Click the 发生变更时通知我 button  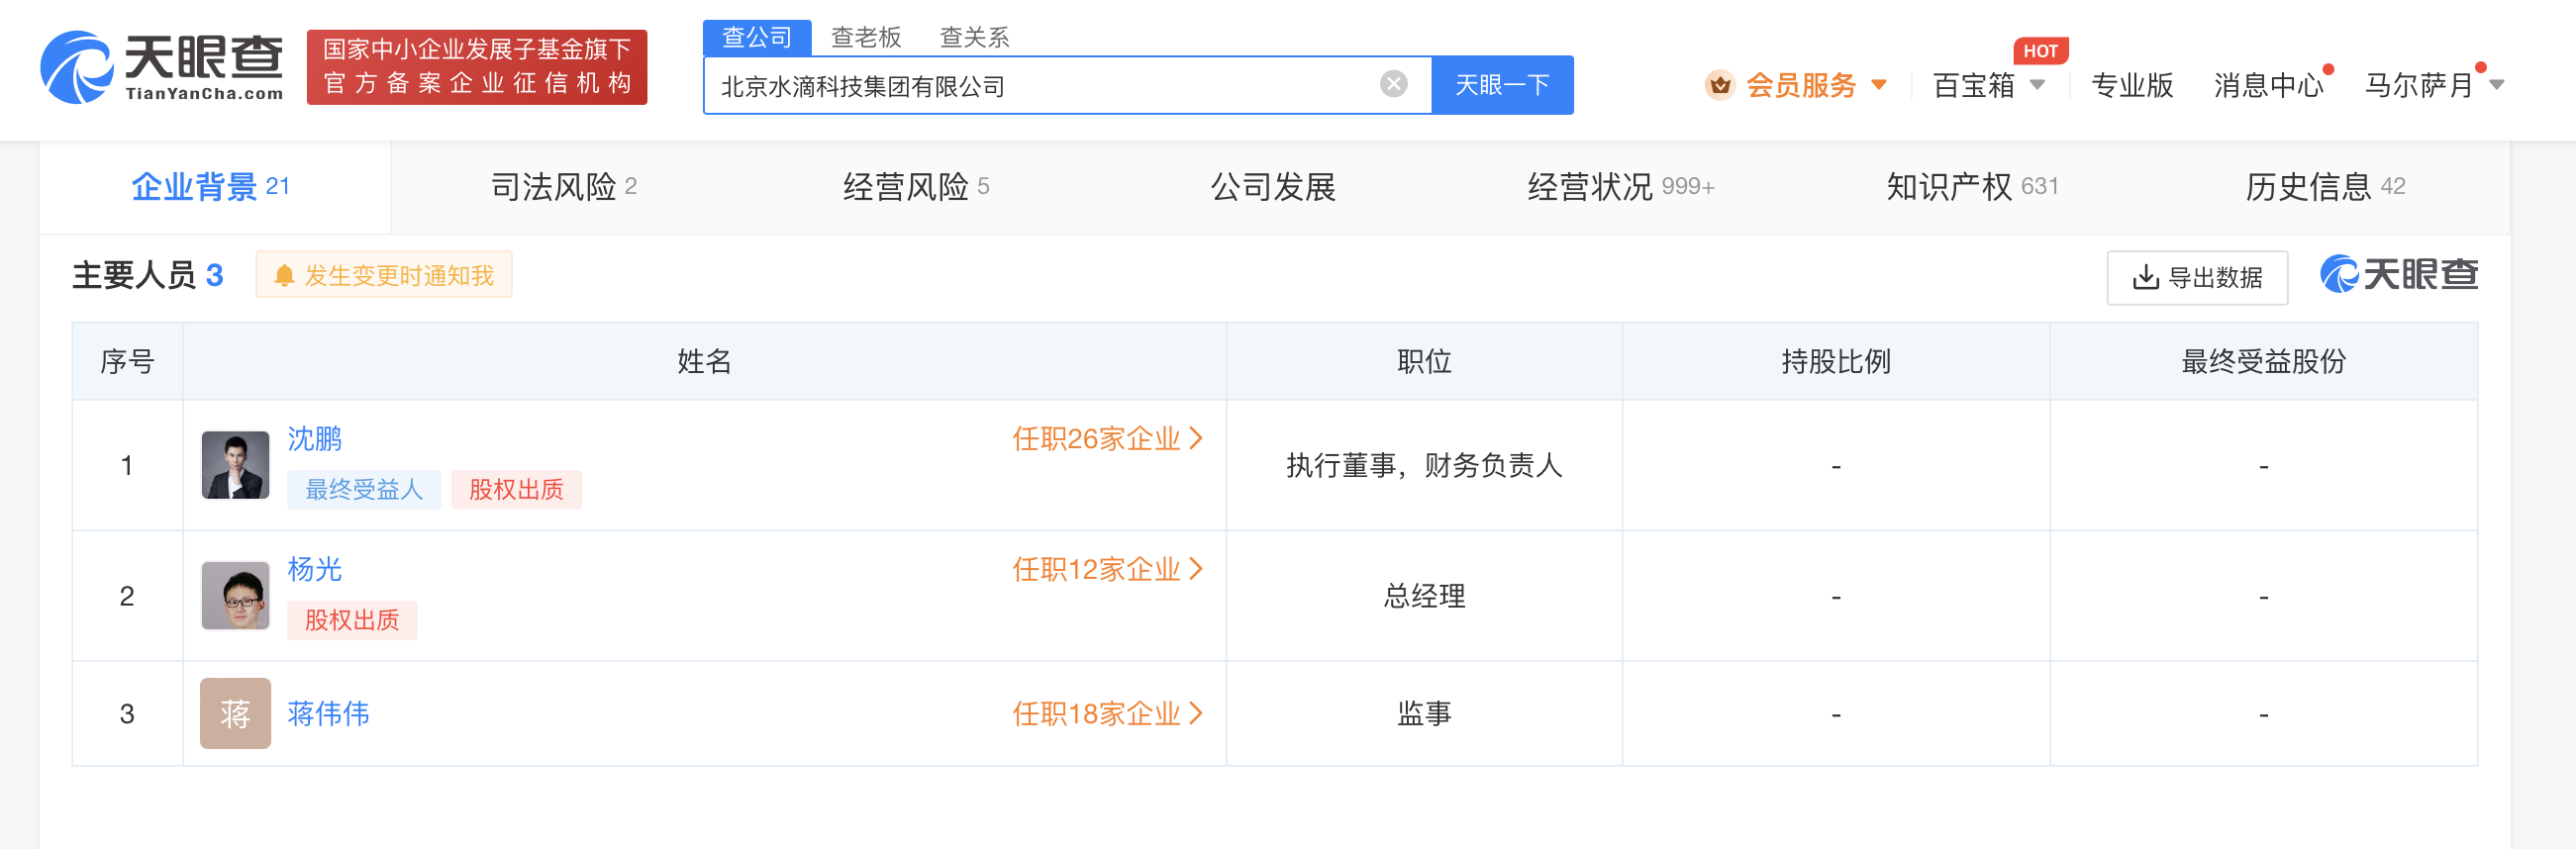[384, 275]
